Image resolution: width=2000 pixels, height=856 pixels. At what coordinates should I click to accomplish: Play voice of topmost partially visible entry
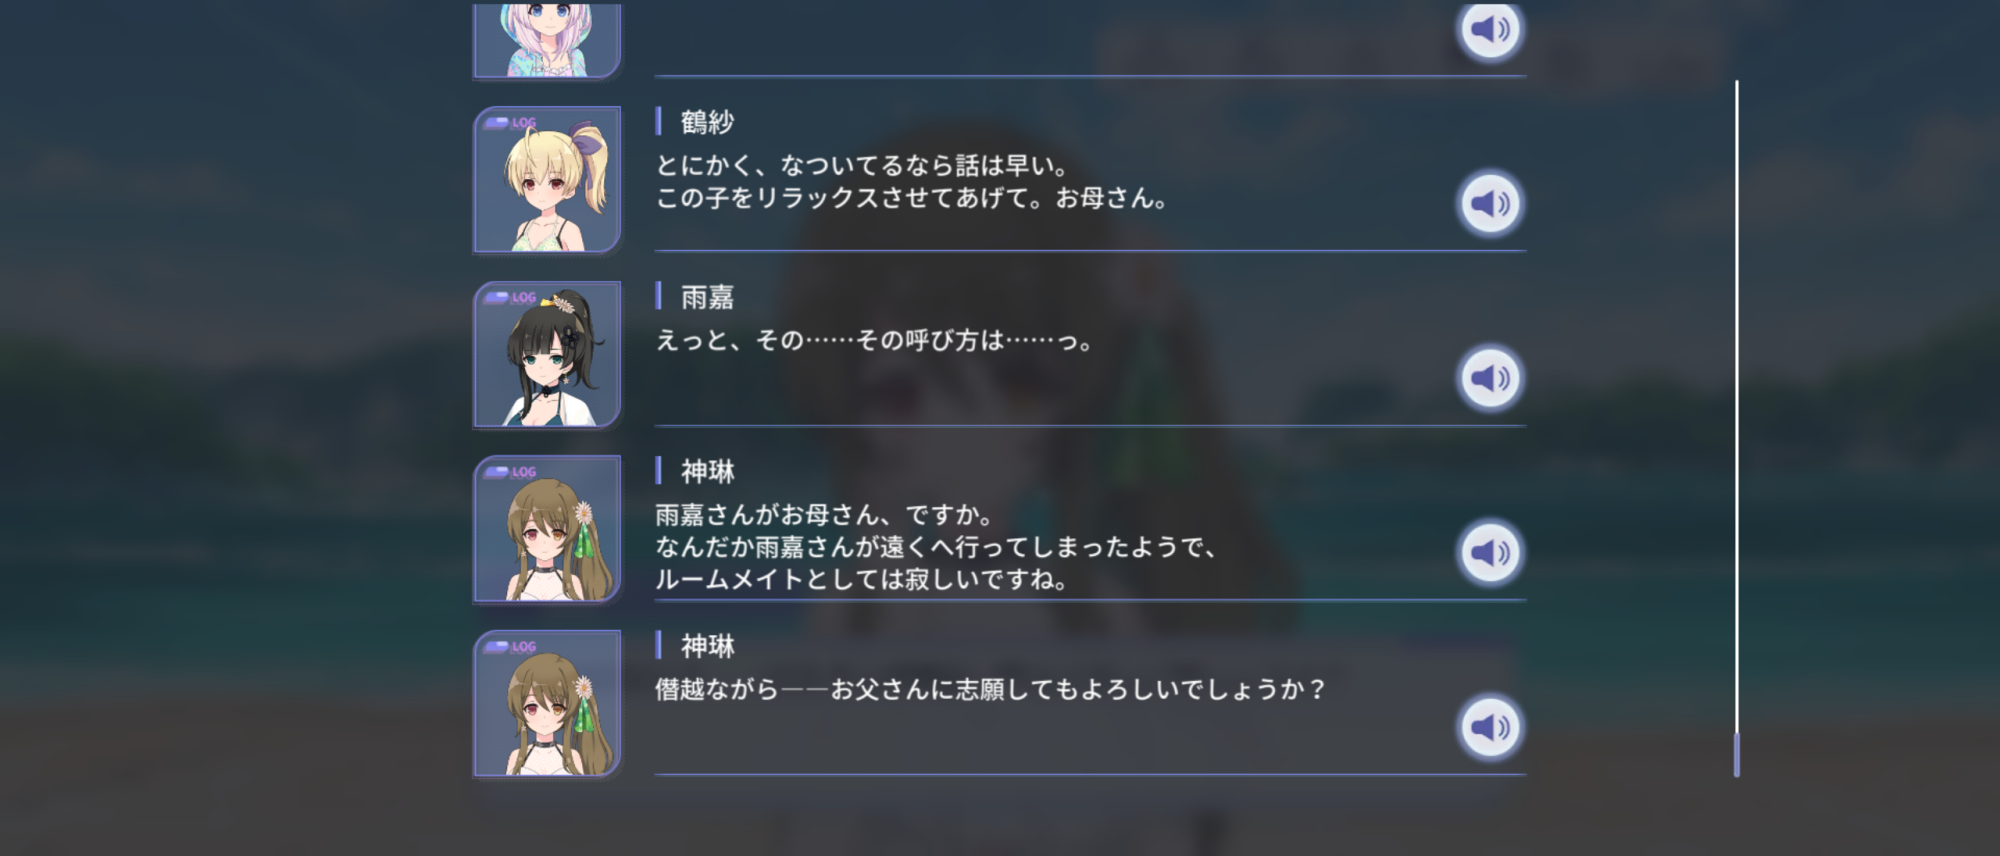pos(1490,30)
